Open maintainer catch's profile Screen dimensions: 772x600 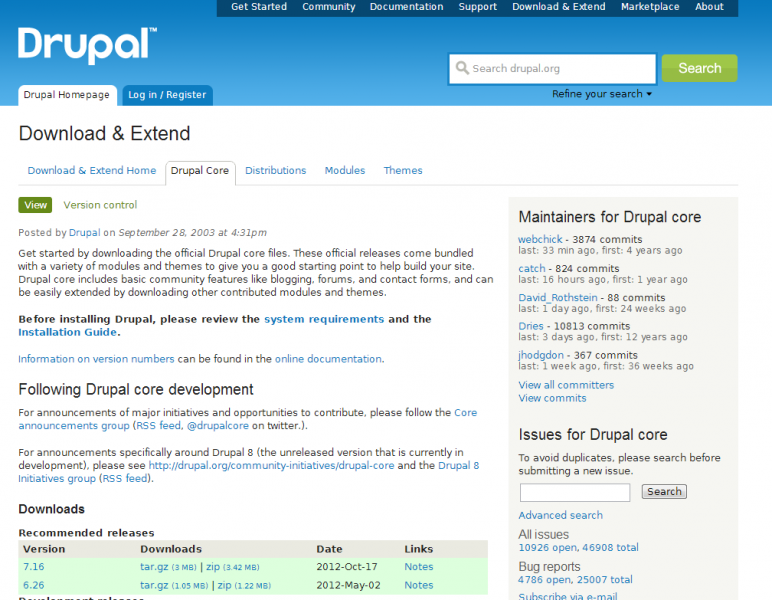click(532, 268)
